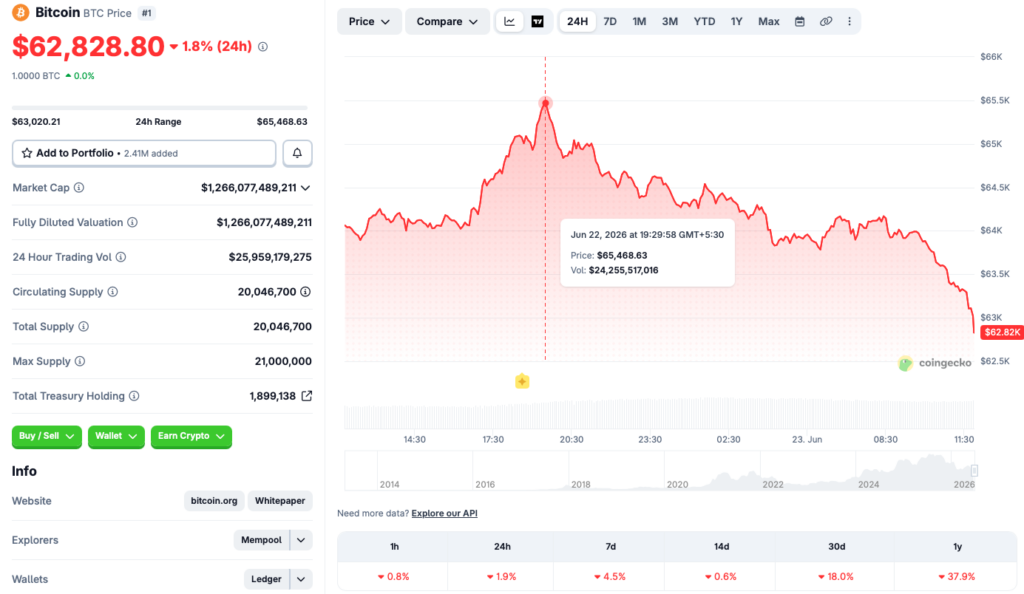Show Total Treasury Holding info tooltip
1024x594 pixels.
point(134,396)
